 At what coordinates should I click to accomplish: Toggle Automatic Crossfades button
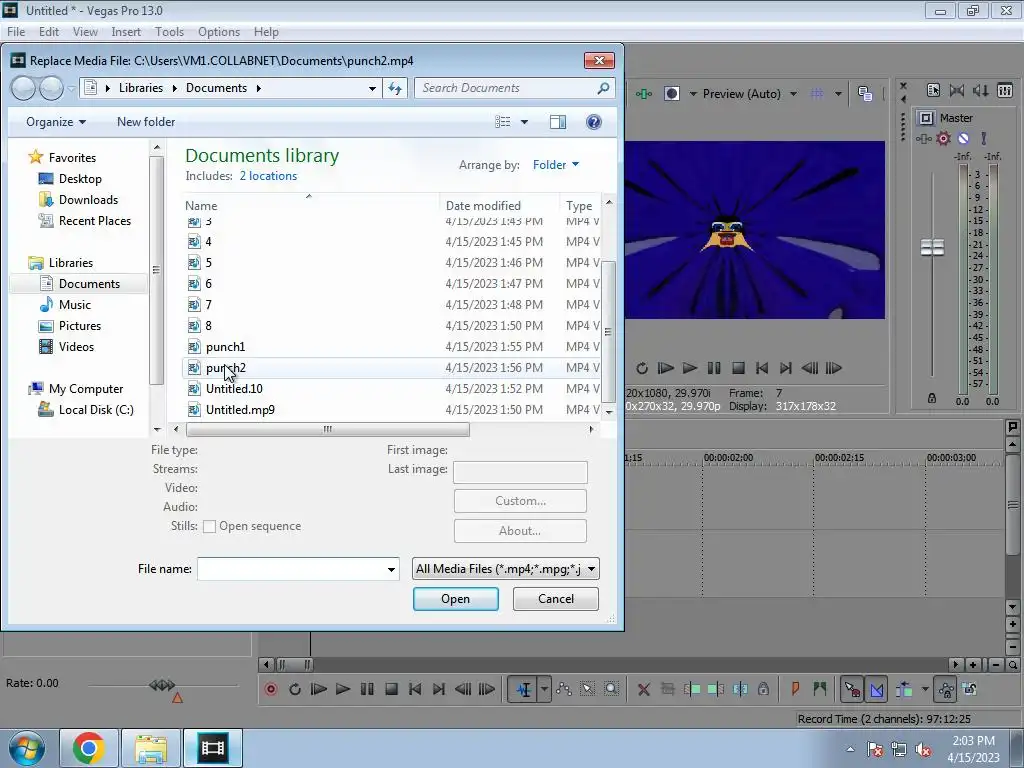tap(877, 689)
